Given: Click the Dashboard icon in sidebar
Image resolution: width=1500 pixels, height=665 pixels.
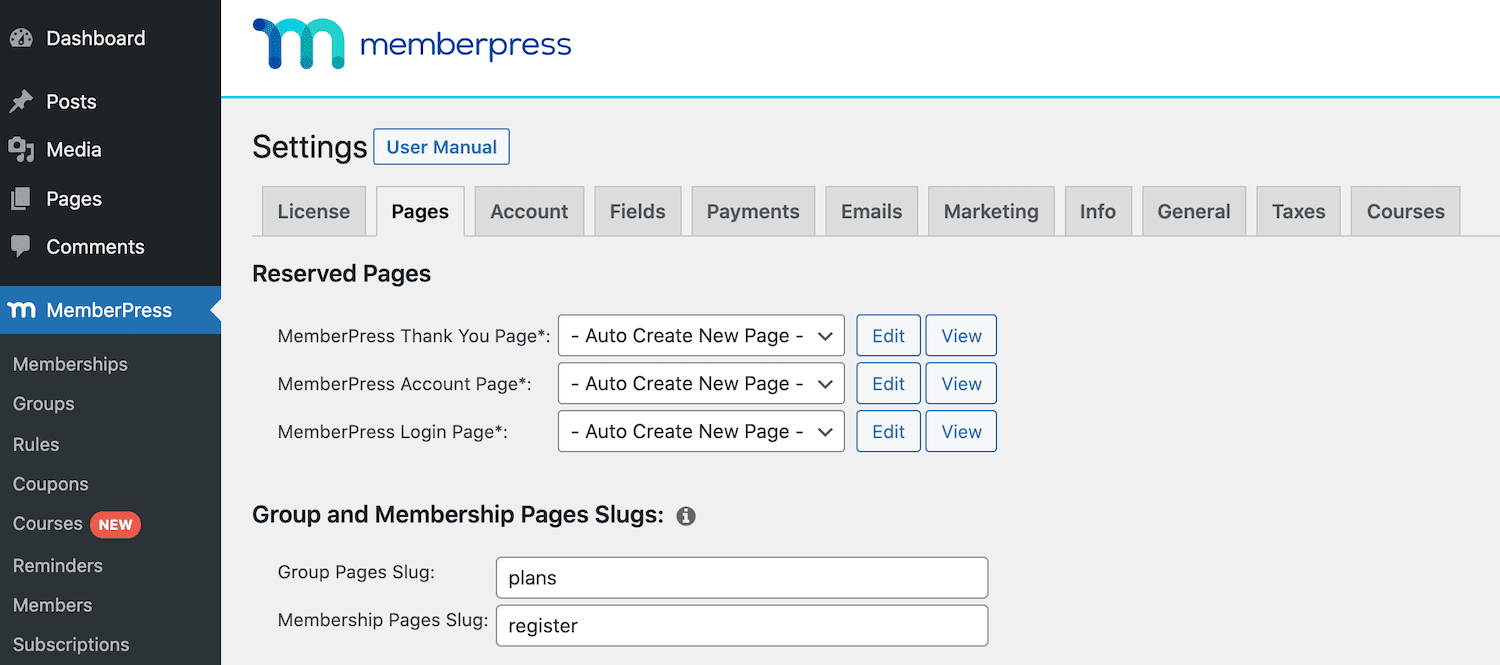Looking at the screenshot, I should [22, 37].
